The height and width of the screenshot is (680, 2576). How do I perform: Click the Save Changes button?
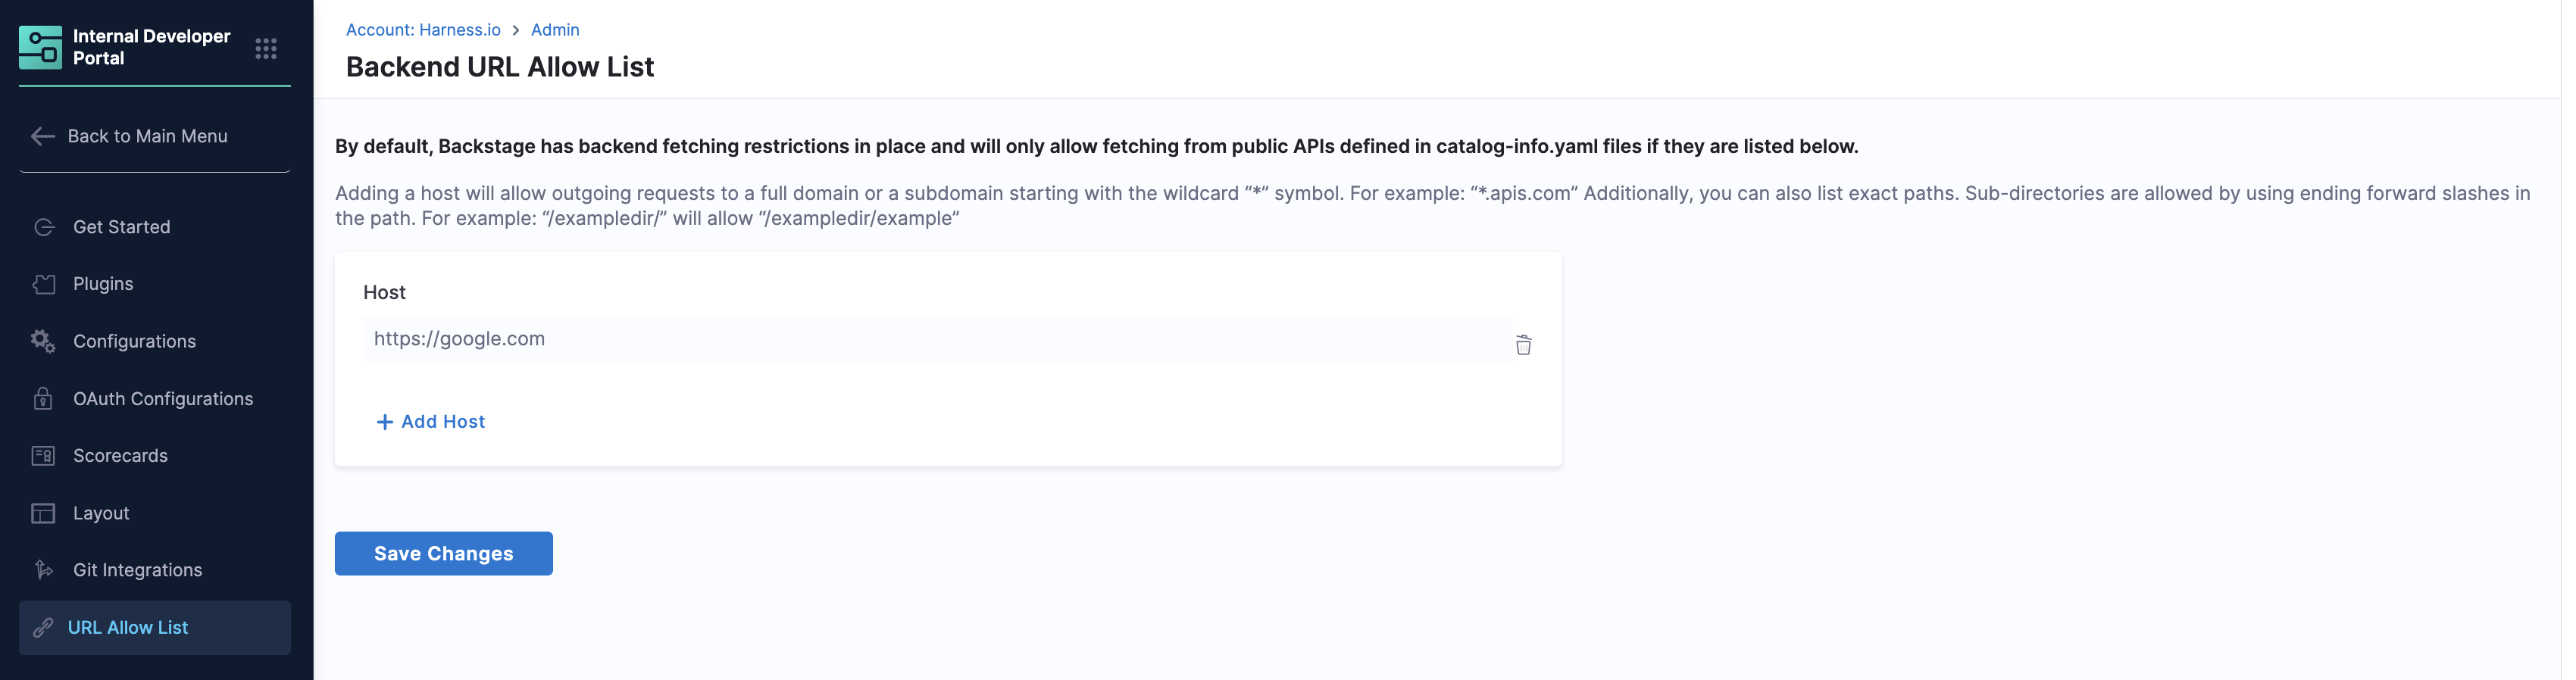(x=443, y=553)
